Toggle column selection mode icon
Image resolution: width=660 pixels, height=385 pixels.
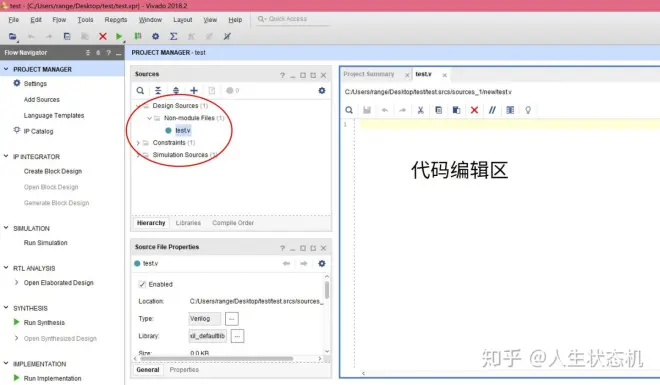click(x=510, y=110)
